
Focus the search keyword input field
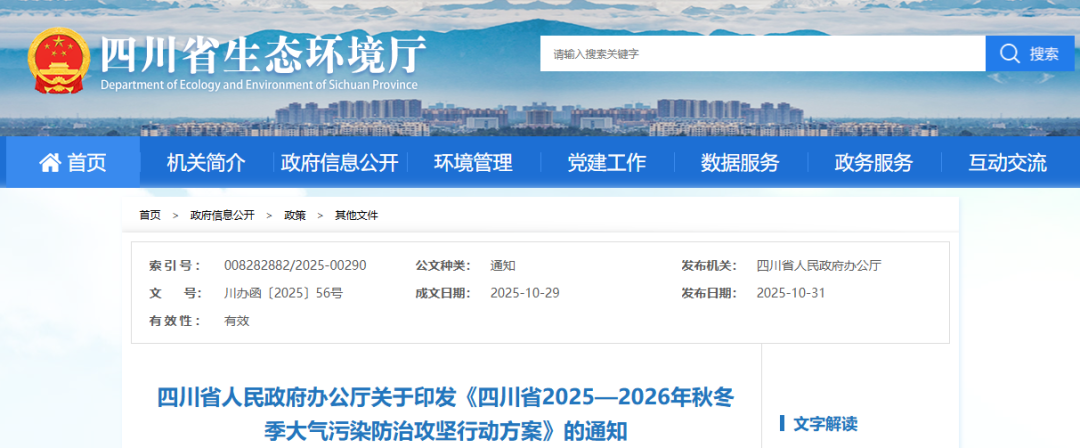pos(762,53)
